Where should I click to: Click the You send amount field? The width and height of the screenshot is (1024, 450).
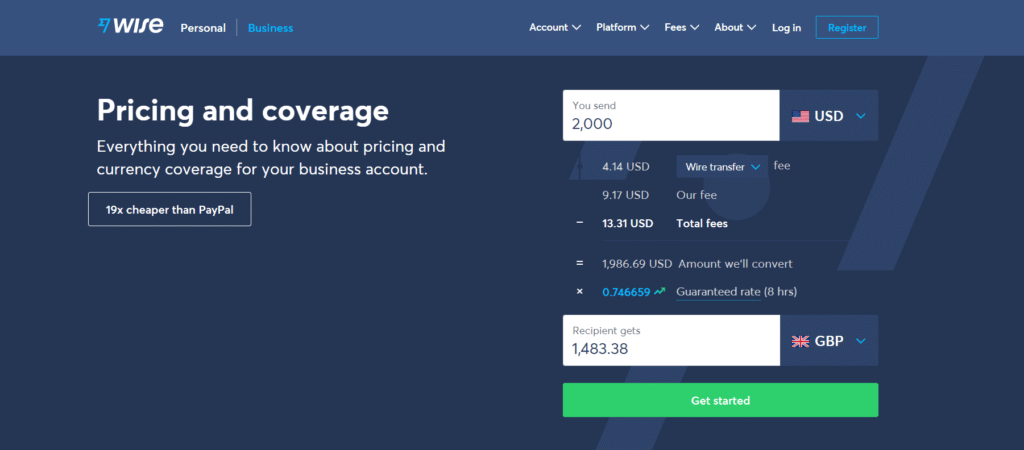click(x=670, y=116)
